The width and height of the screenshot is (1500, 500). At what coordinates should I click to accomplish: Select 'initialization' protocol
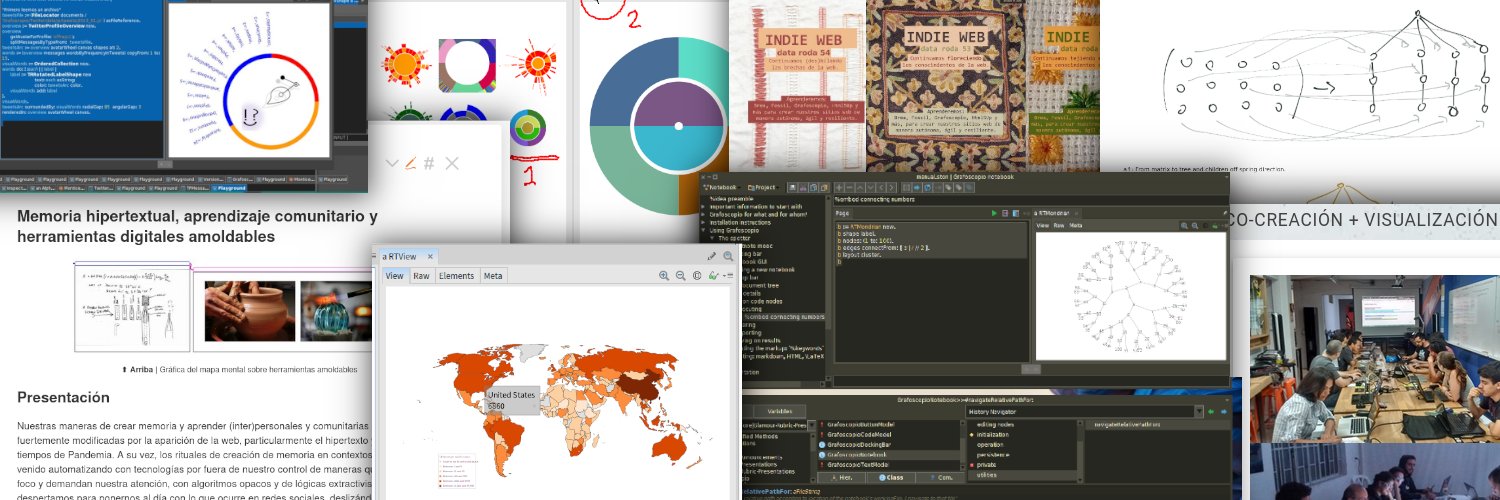(992, 434)
